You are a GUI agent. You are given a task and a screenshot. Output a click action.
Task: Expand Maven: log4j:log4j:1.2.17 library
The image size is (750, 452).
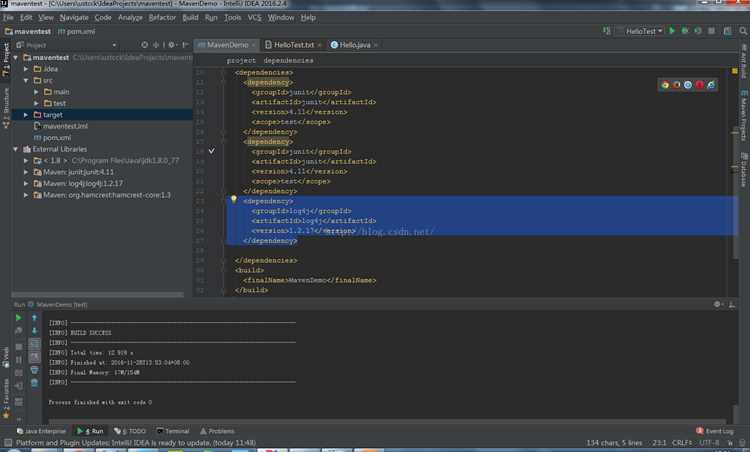click(26, 184)
